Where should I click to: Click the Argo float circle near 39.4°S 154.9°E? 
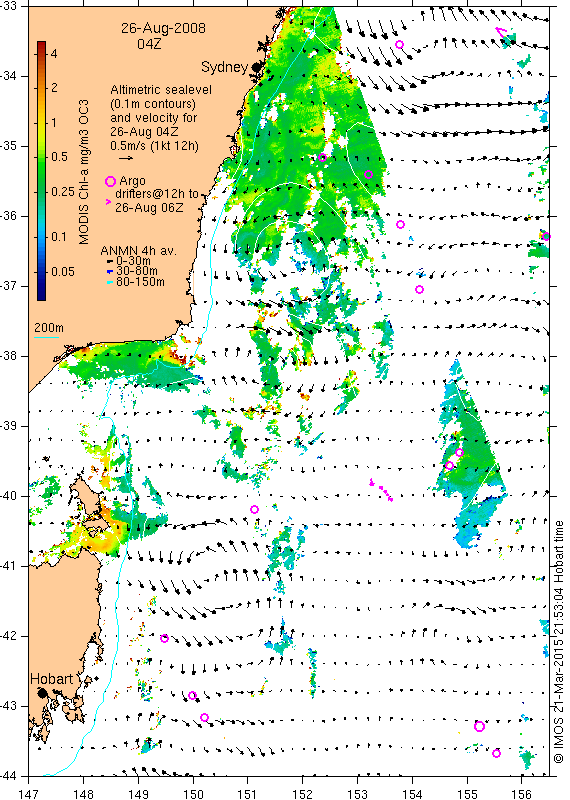[459, 453]
